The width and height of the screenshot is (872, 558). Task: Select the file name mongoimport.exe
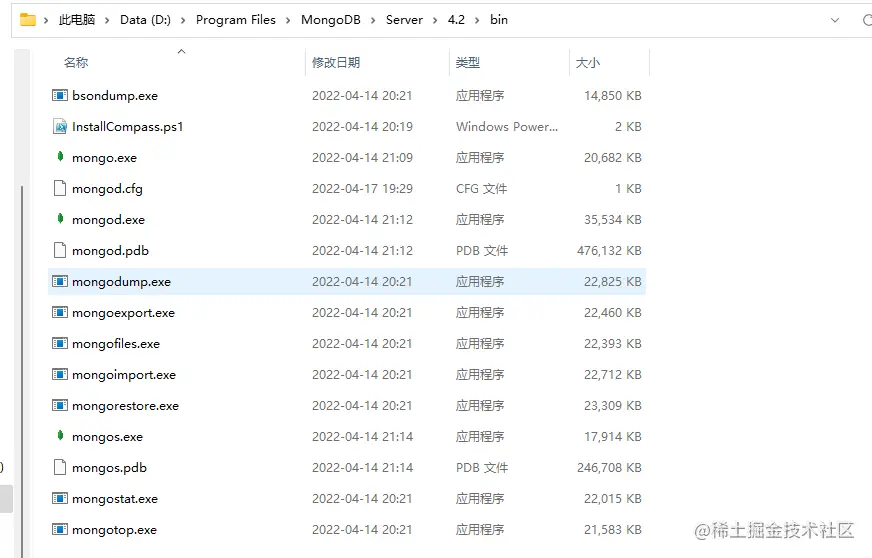123,375
